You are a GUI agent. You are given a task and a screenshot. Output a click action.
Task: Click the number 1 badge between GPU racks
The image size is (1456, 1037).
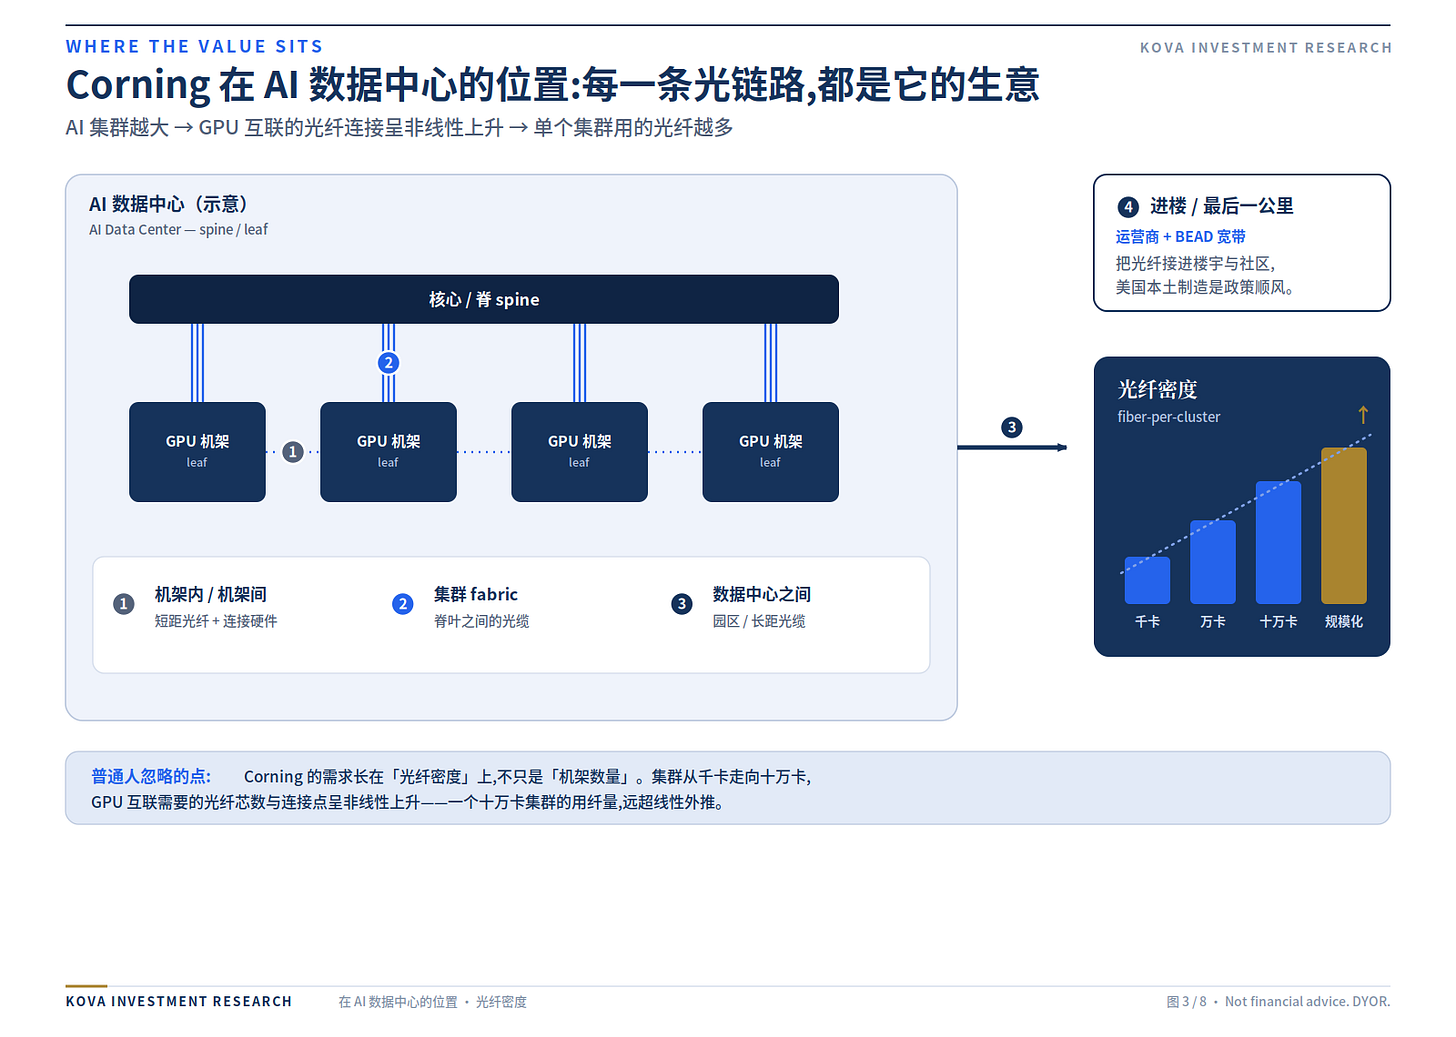point(292,452)
